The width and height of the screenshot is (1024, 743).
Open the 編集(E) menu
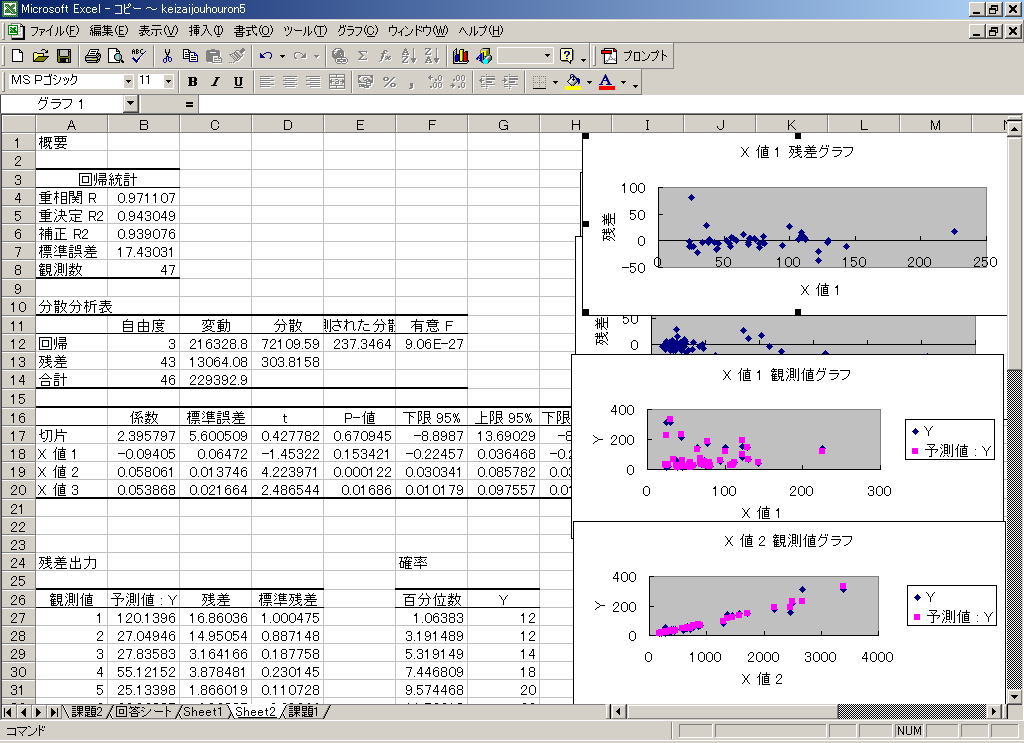(x=109, y=31)
